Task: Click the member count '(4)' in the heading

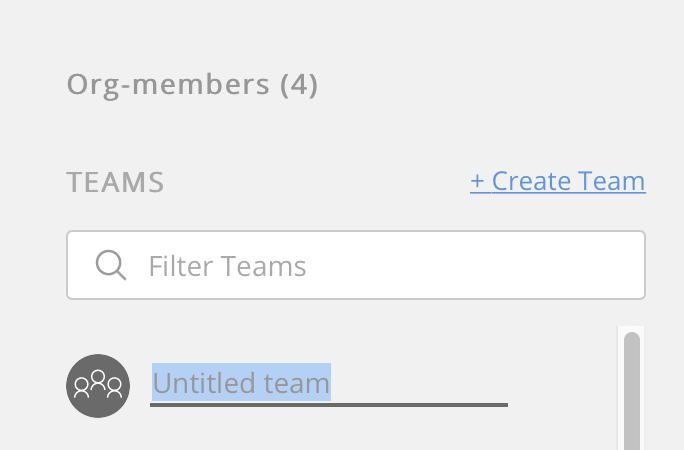Action: [298, 84]
